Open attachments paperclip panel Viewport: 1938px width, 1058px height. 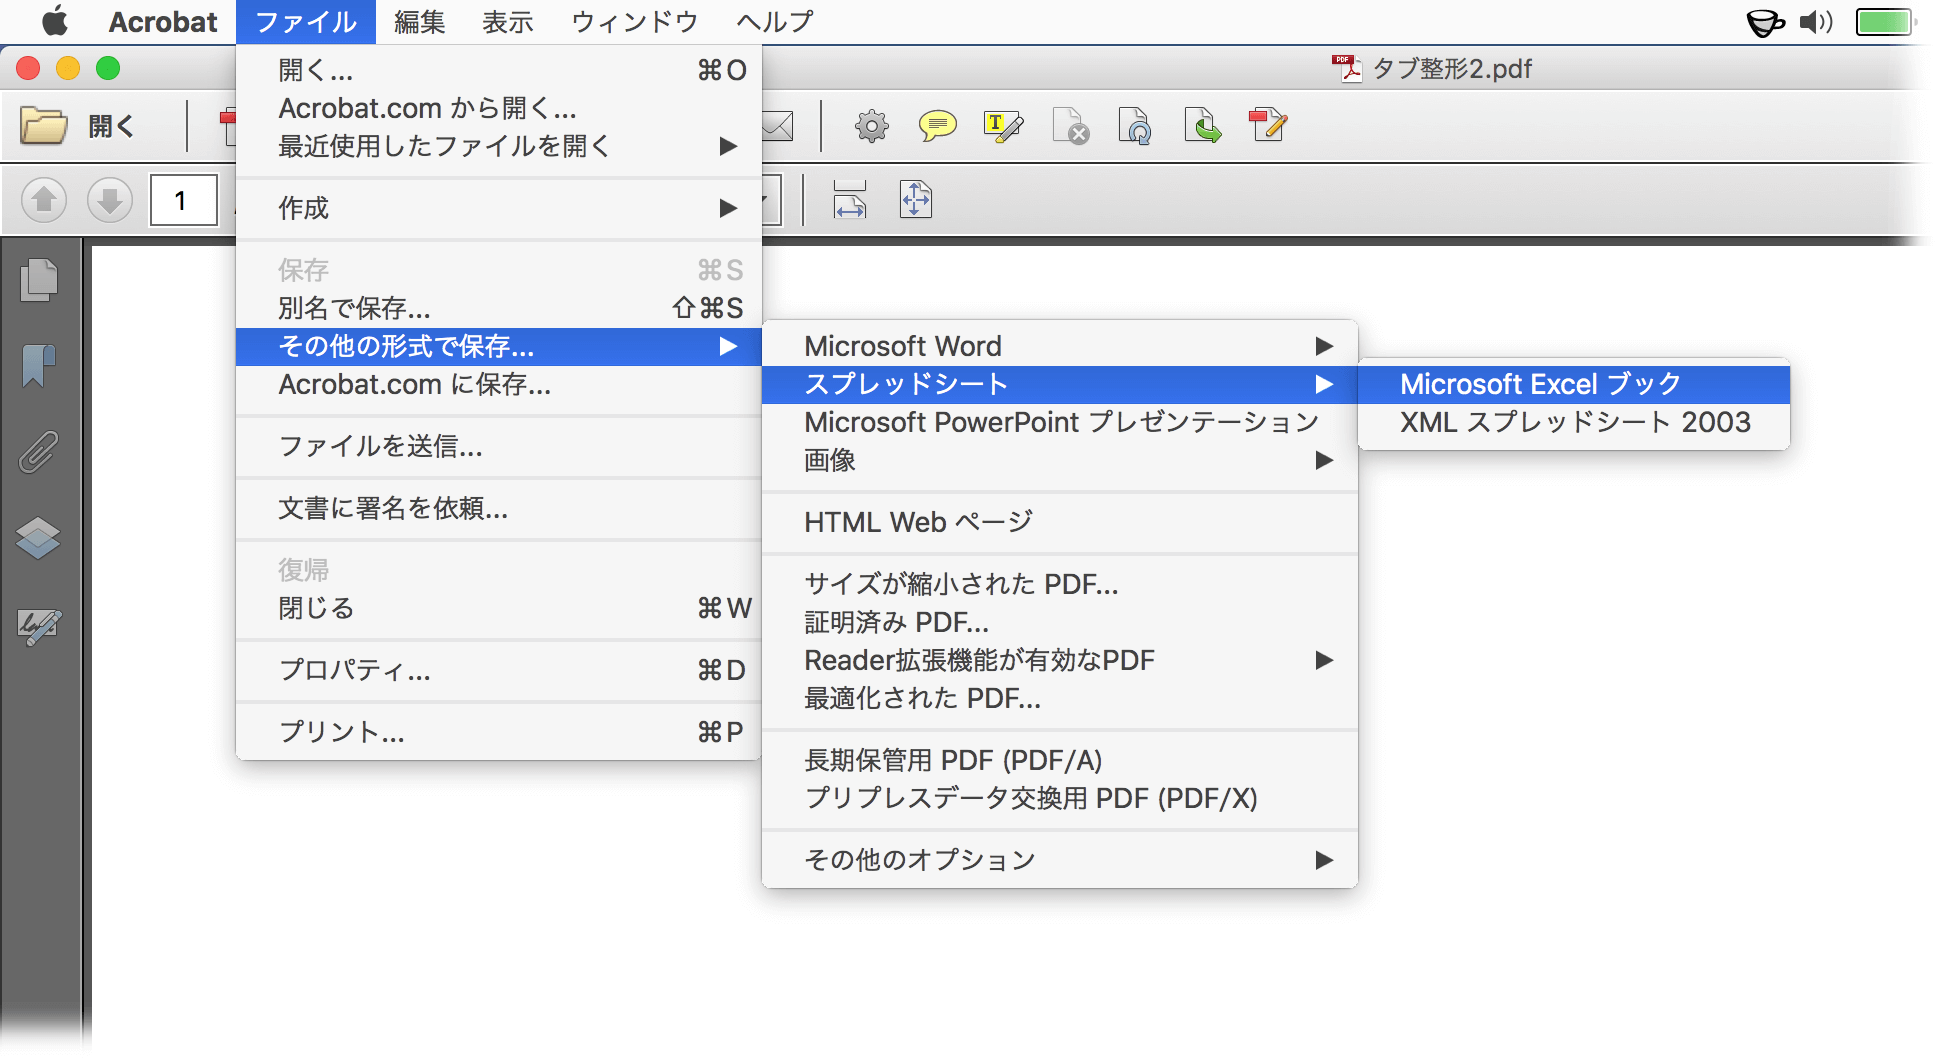point(39,452)
